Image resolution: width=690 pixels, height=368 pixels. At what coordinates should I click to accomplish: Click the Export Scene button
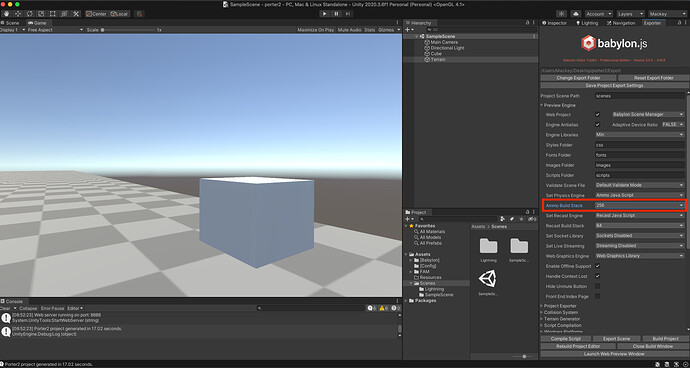point(616,339)
